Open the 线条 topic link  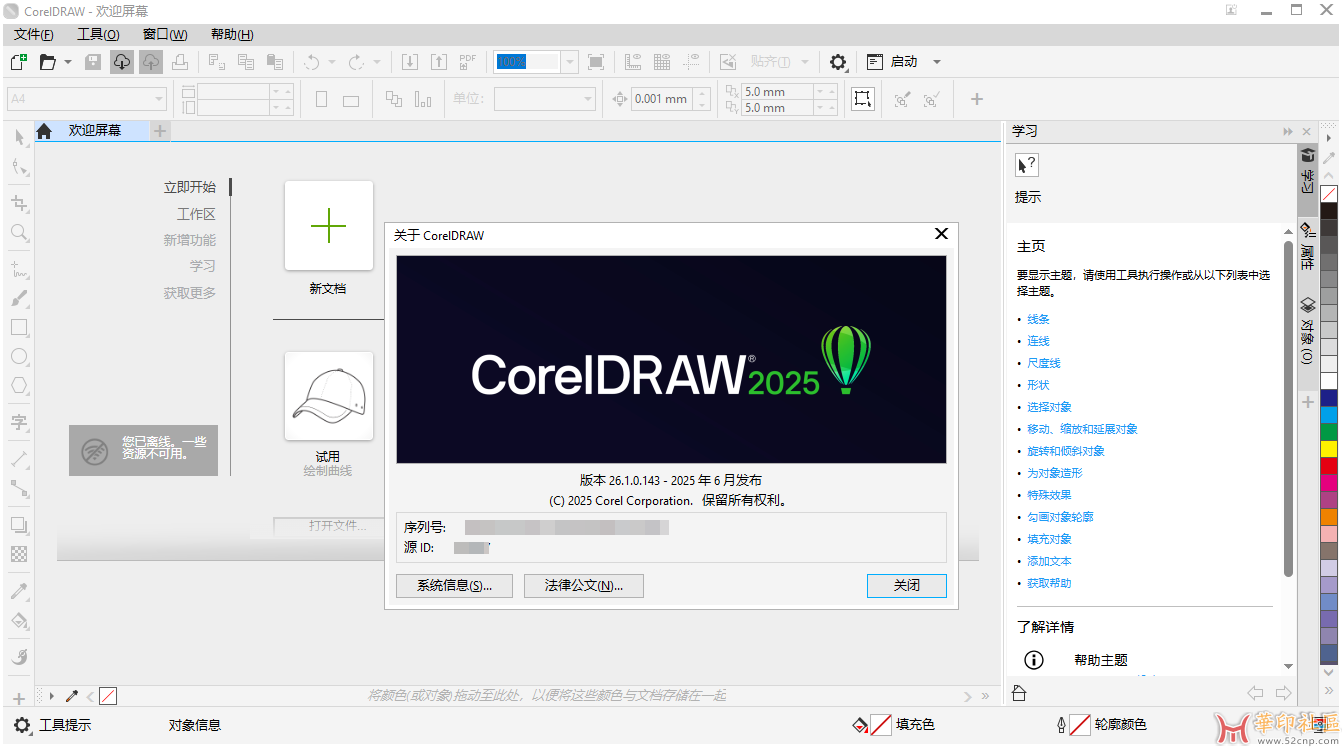pos(1038,319)
